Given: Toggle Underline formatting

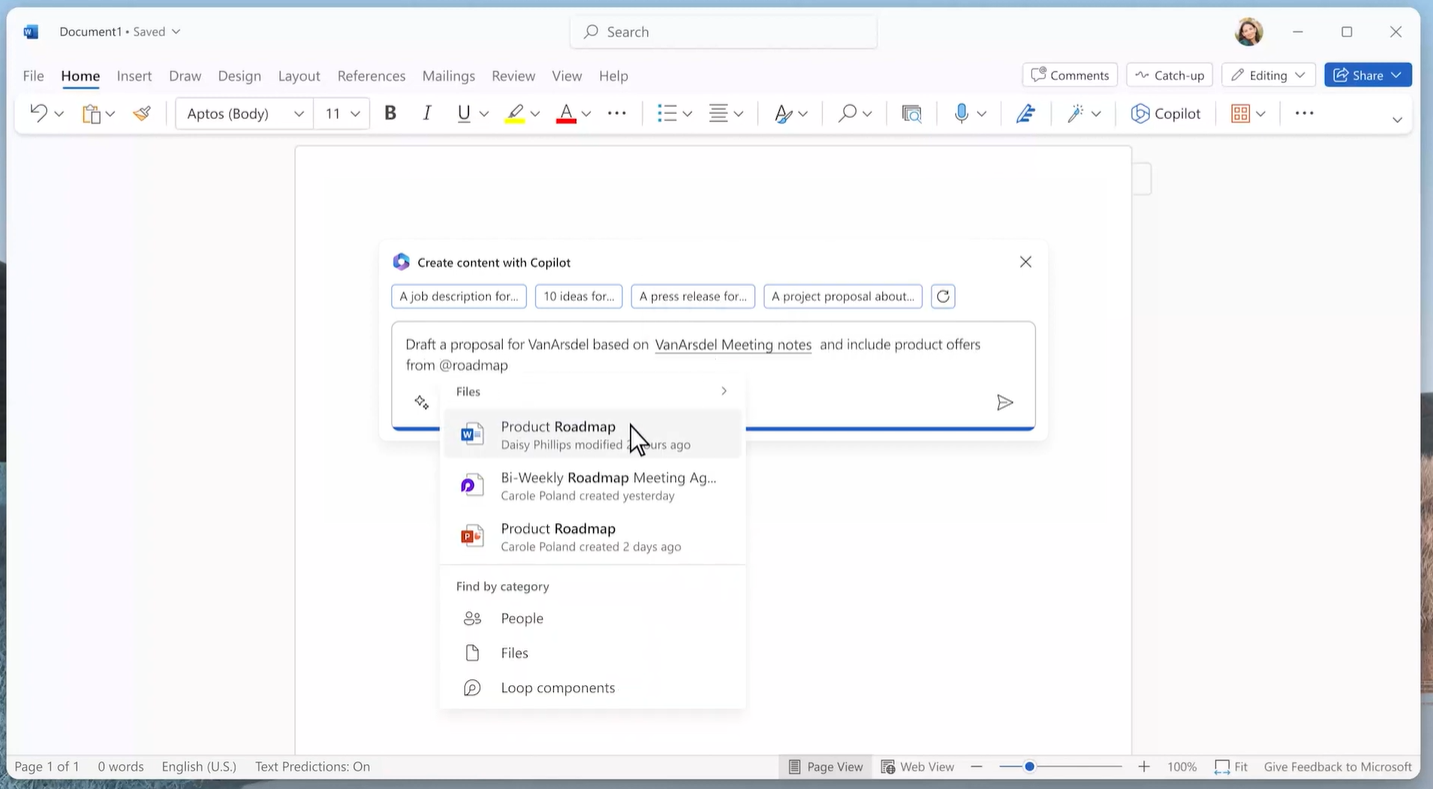Looking at the screenshot, I should [463, 113].
